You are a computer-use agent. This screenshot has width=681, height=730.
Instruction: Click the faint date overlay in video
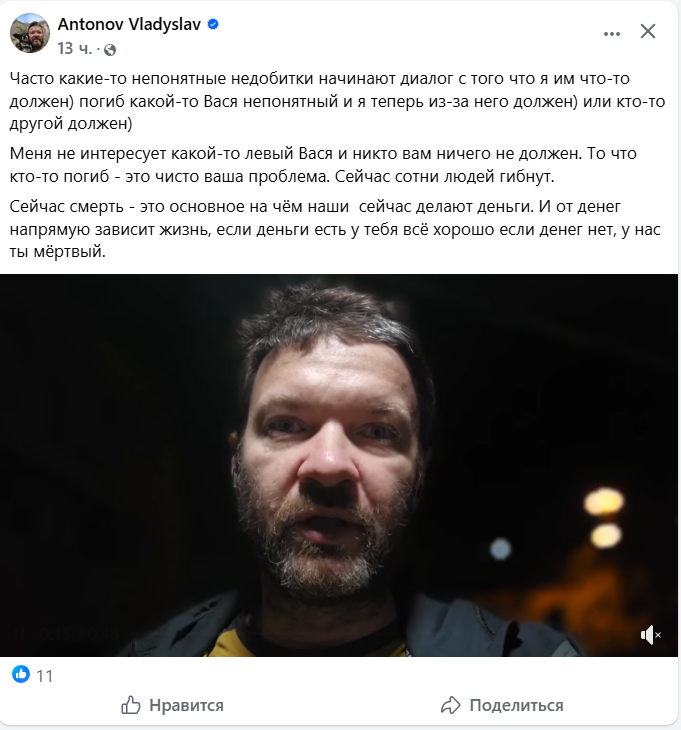[x=65, y=634]
